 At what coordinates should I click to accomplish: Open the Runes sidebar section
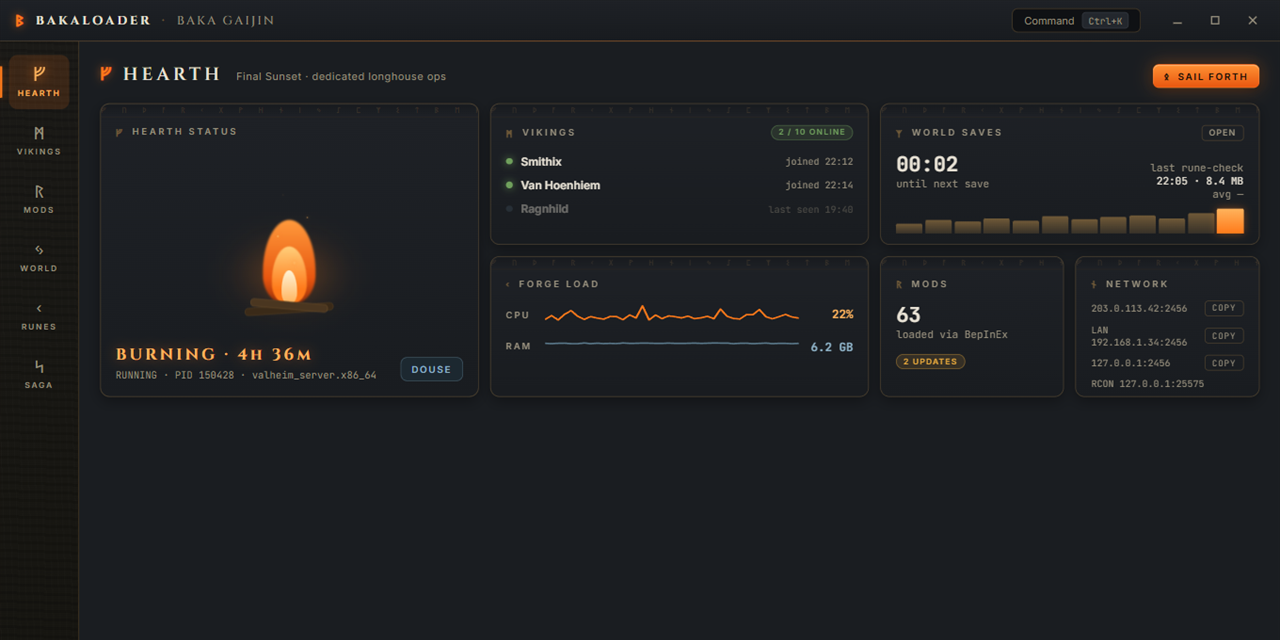pos(39,315)
